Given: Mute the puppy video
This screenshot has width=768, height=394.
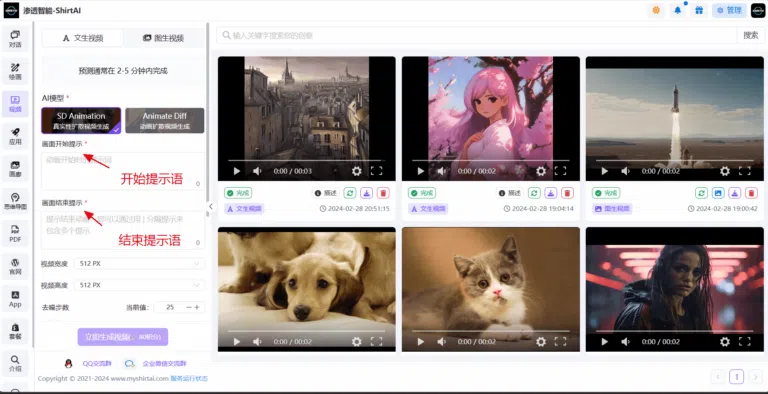Looking at the screenshot, I should coord(257,342).
